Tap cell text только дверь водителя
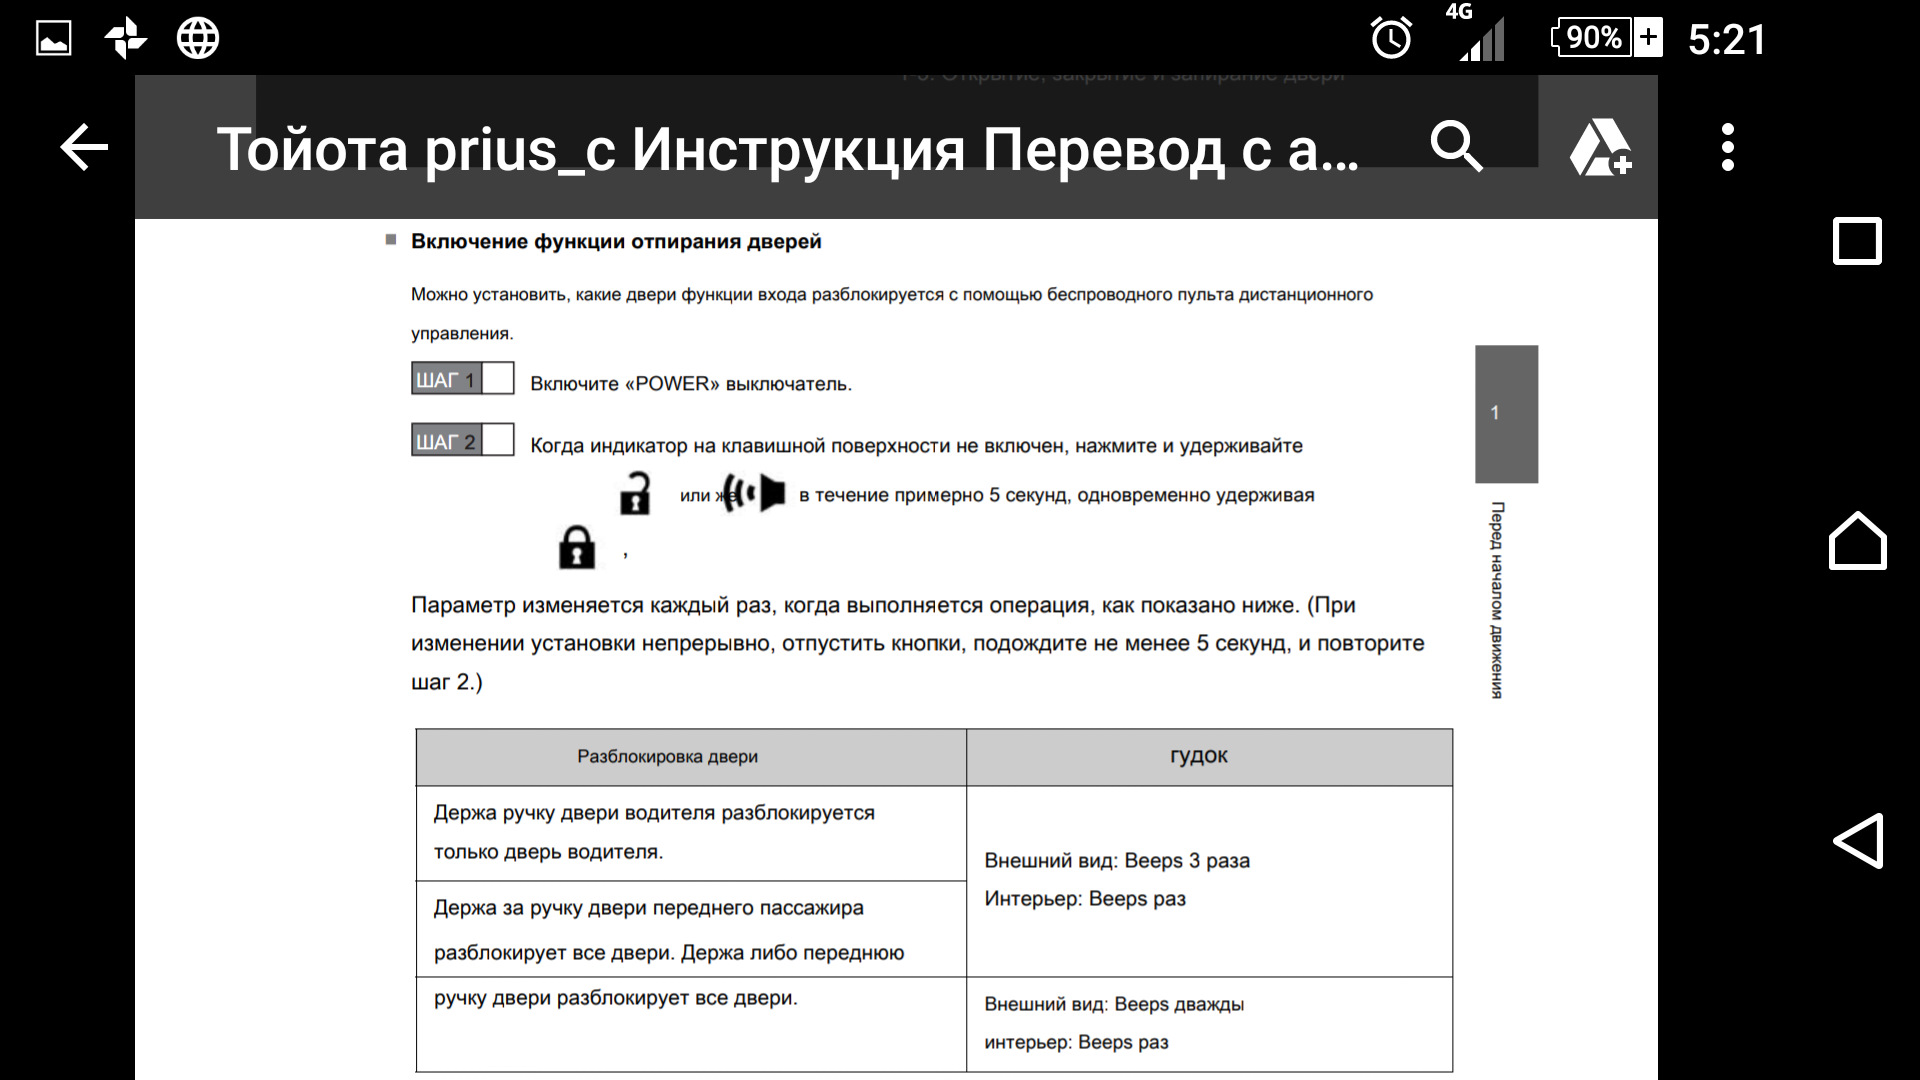The height and width of the screenshot is (1080, 1920). [x=548, y=852]
